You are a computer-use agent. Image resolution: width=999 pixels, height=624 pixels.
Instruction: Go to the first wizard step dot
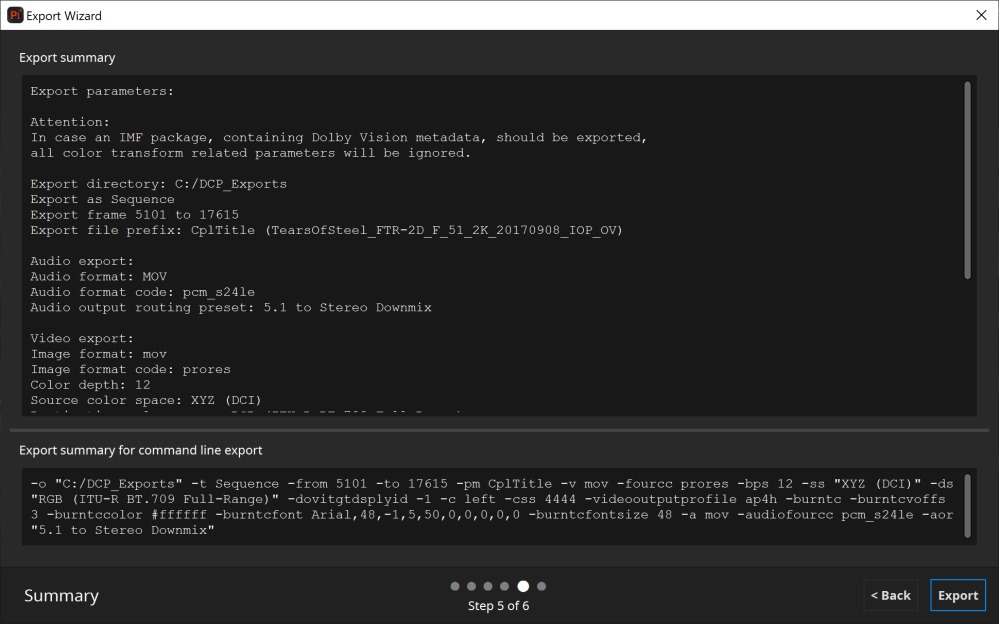455,586
